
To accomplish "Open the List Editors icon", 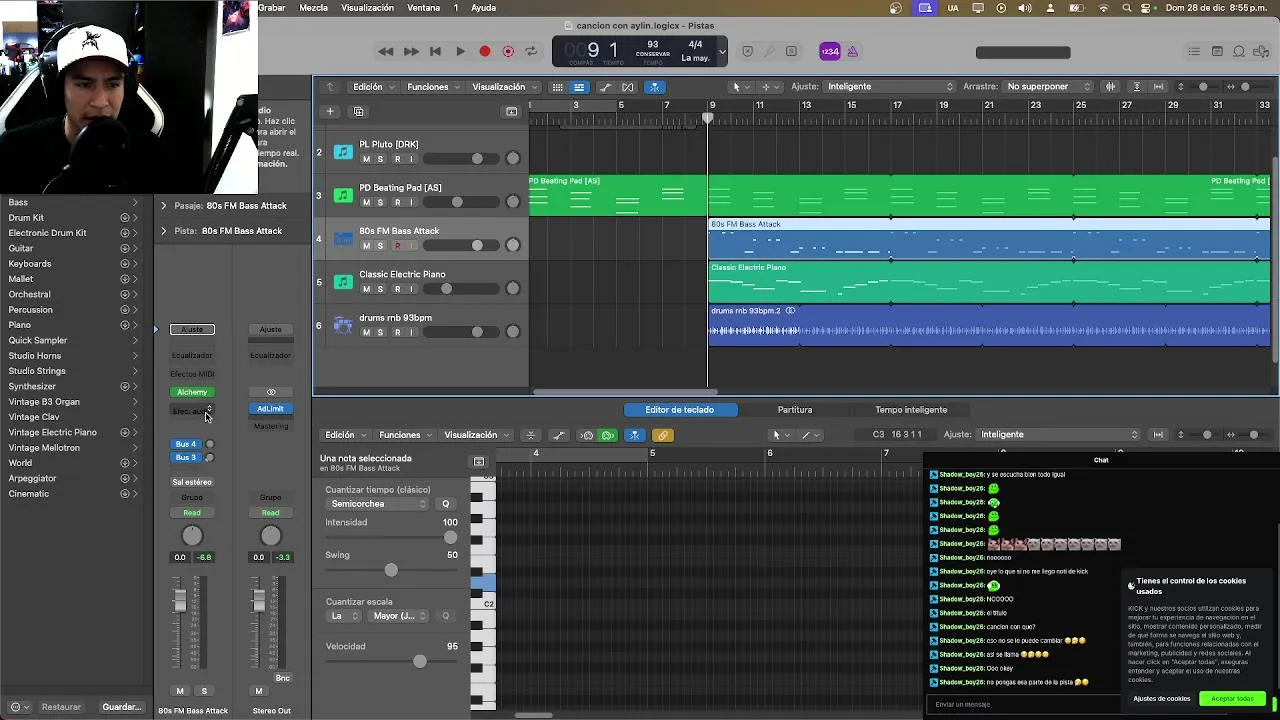I will (x=1194, y=51).
